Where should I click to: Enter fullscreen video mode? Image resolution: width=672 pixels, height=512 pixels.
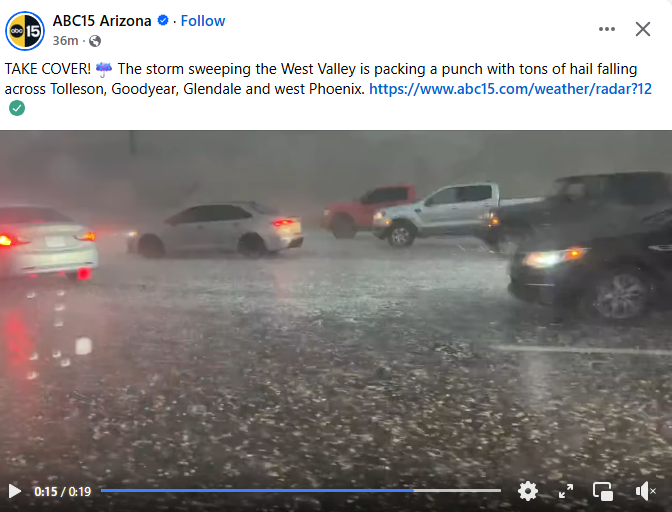[566, 491]
